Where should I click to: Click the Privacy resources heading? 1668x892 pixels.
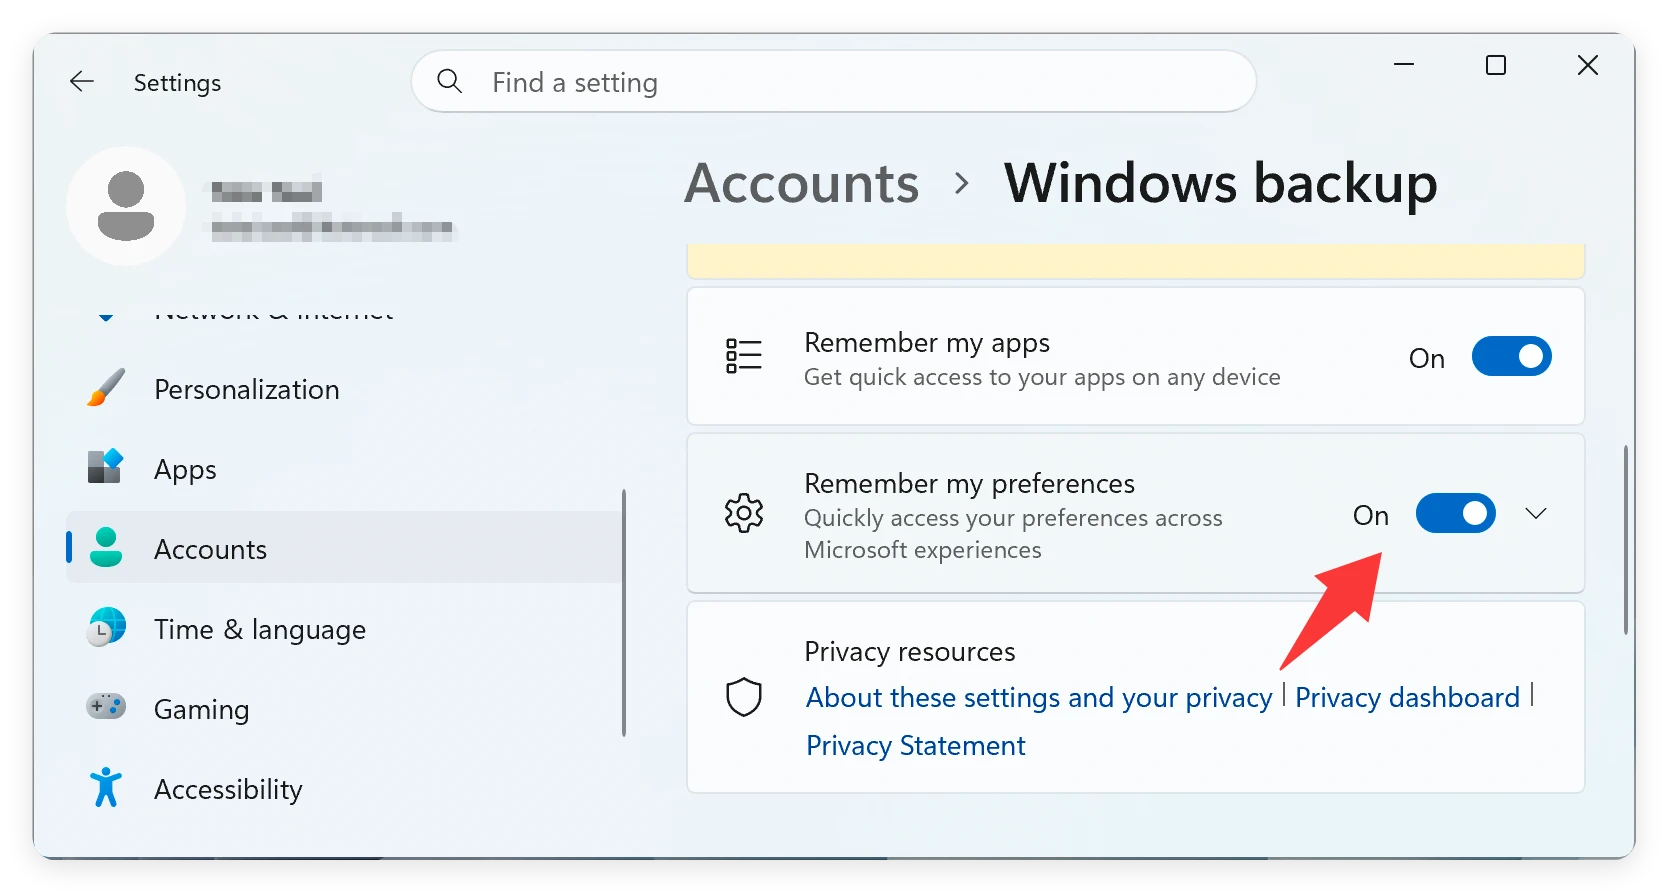click(x=910, y=652)
